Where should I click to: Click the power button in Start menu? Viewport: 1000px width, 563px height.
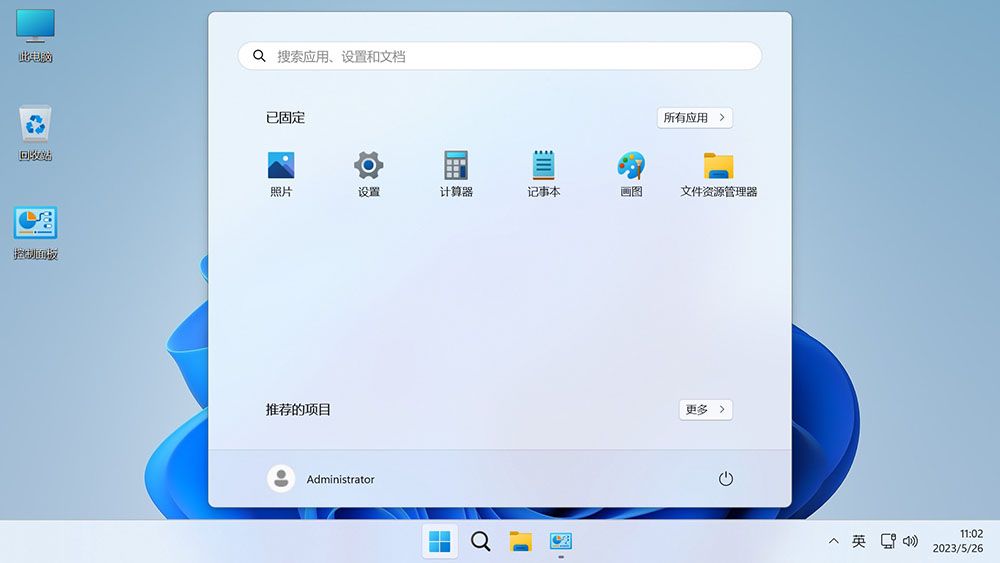click(726, 479)
